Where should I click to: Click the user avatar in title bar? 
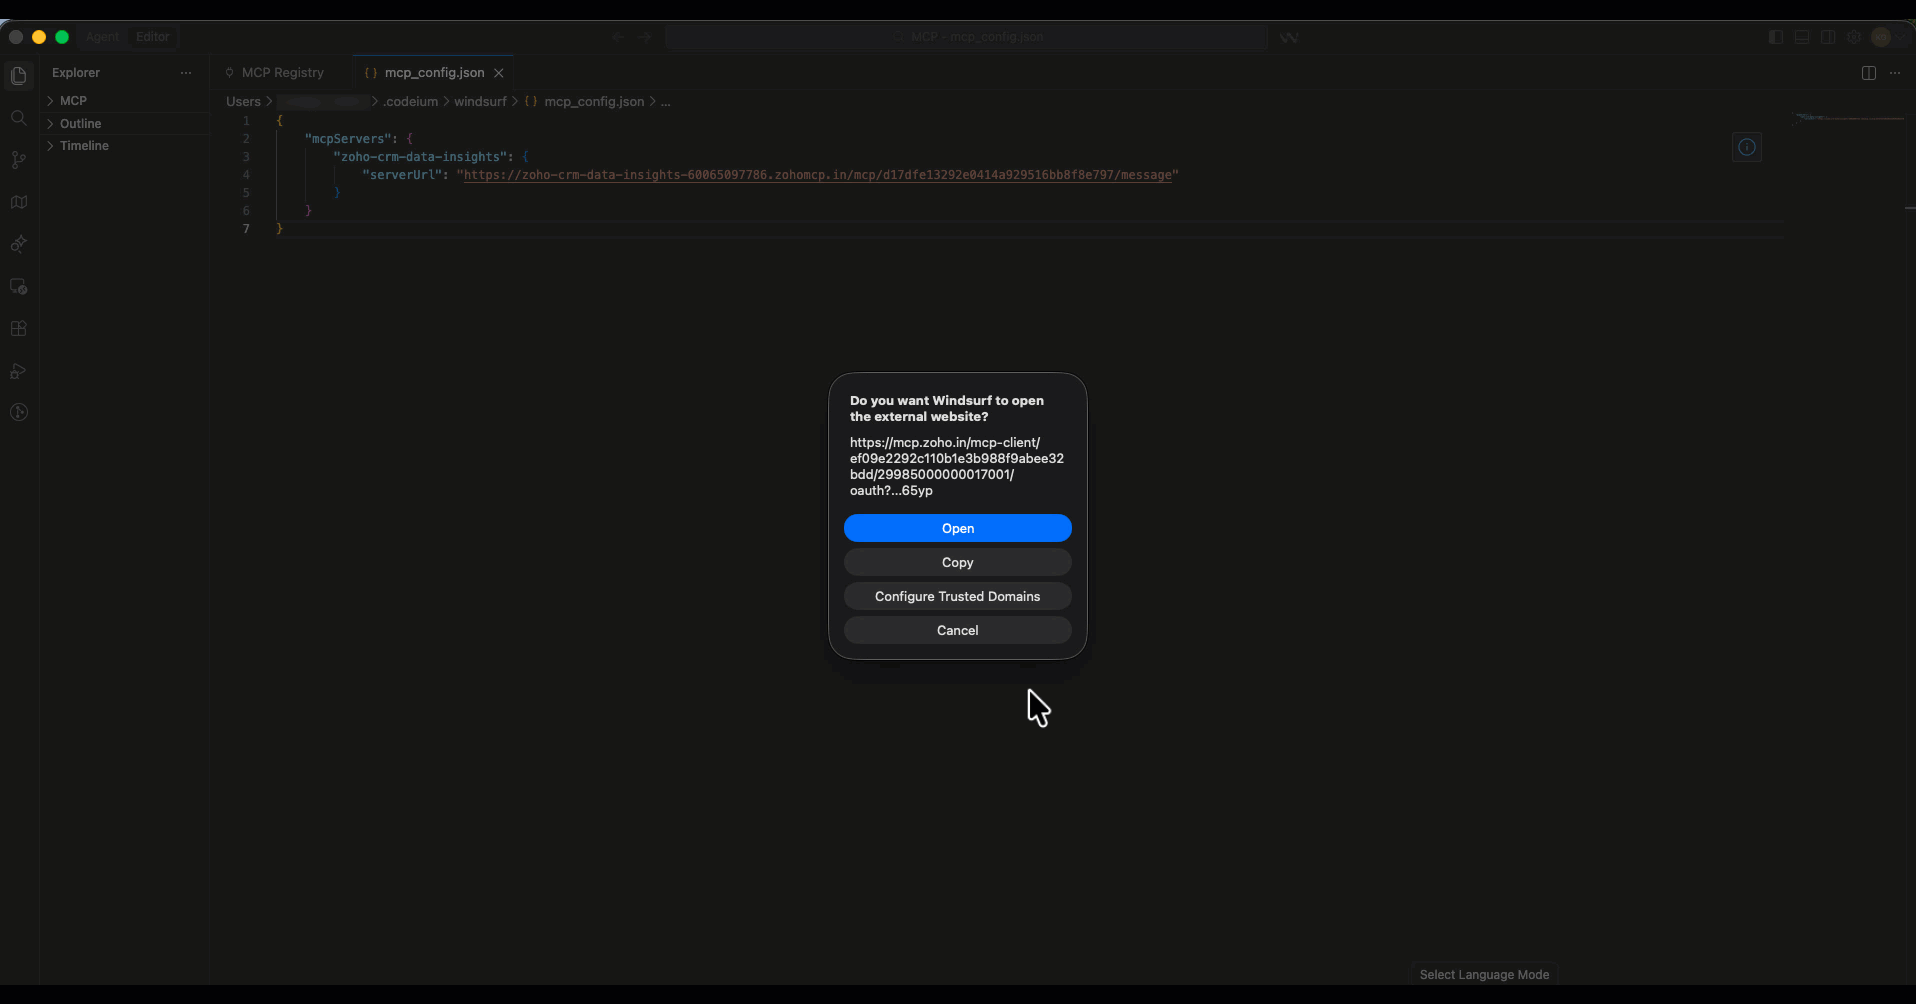1881,37
